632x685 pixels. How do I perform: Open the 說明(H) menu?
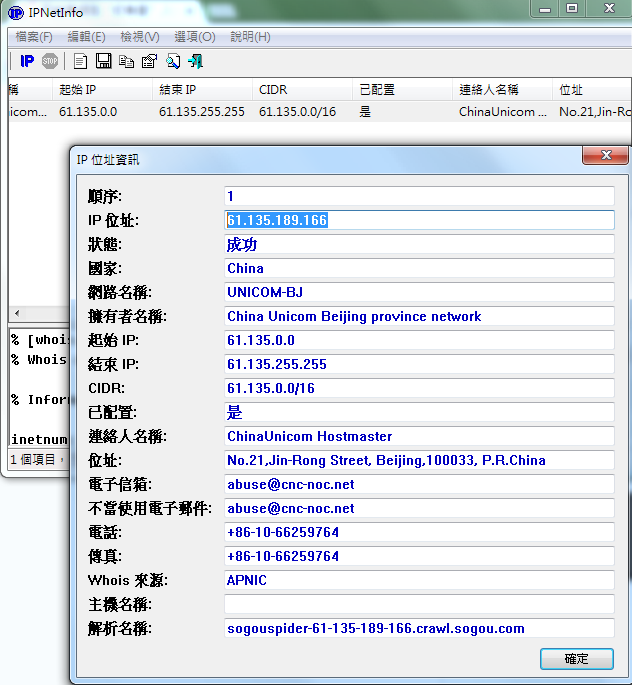tap(250, 37)
